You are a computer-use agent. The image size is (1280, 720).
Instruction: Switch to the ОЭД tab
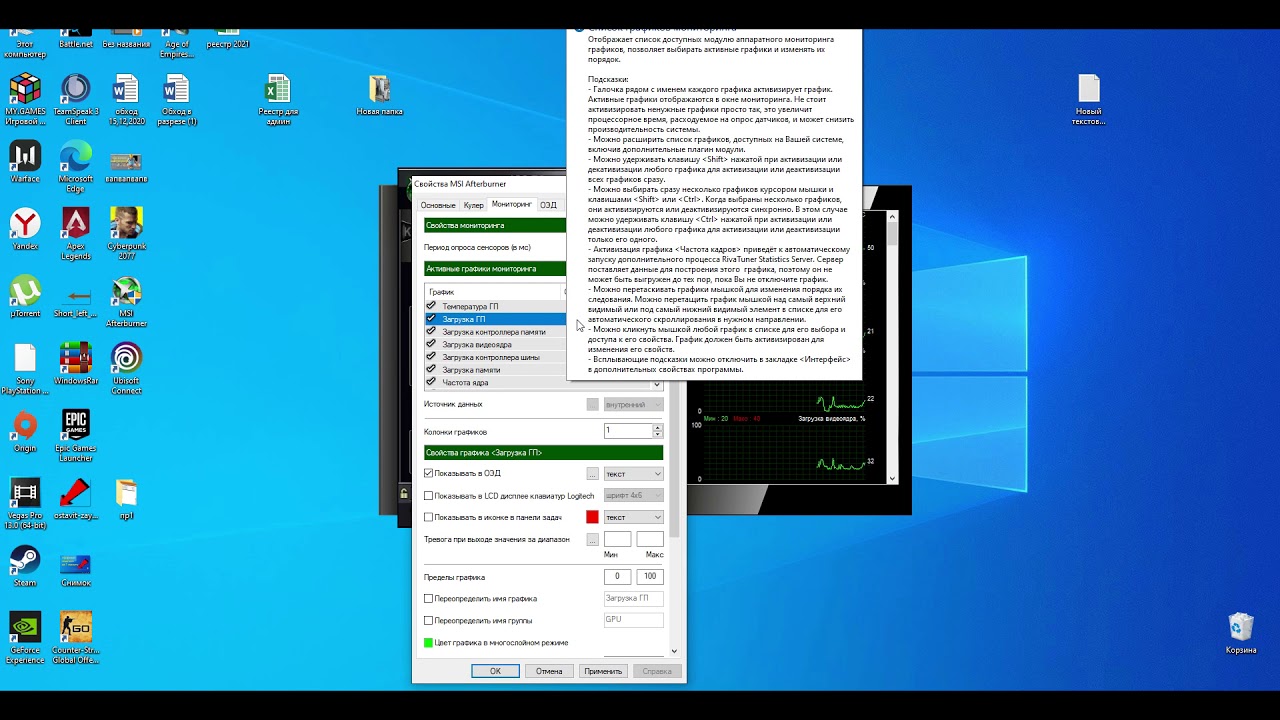pyautogui.click(x=549, y=205)
